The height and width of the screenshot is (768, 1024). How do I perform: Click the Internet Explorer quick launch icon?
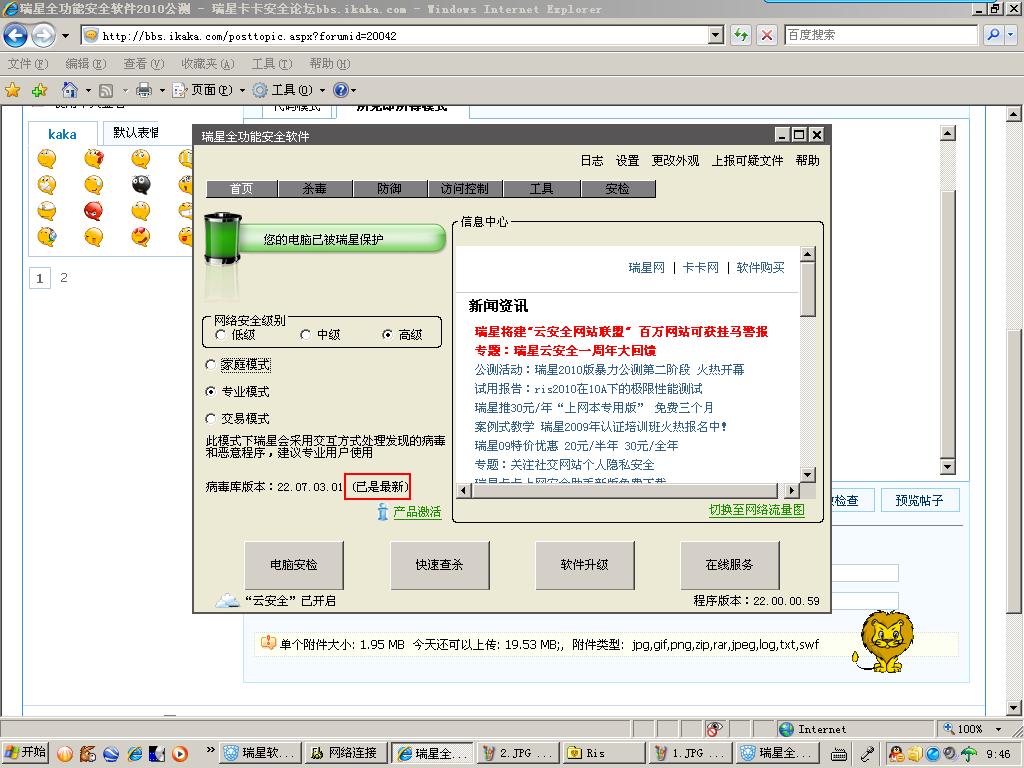135,754
